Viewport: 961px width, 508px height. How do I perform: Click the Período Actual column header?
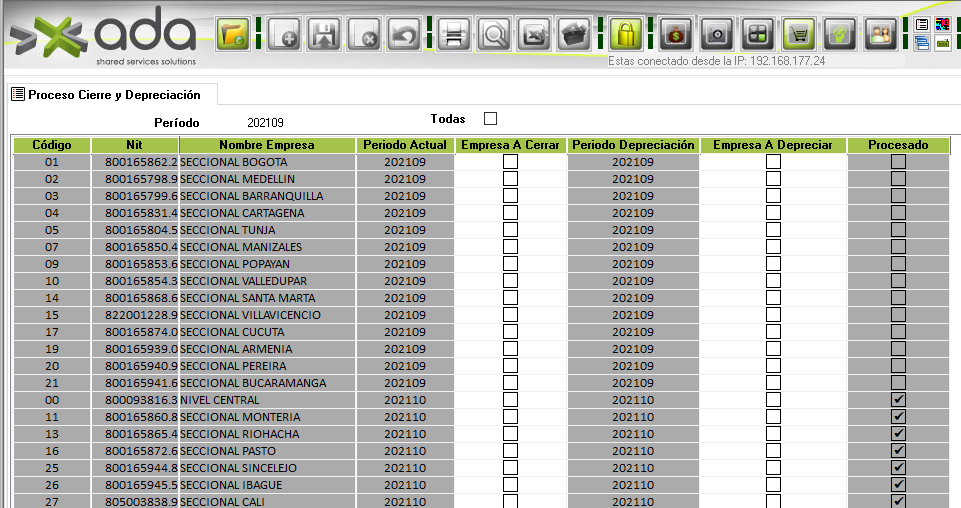click(405, 145)
